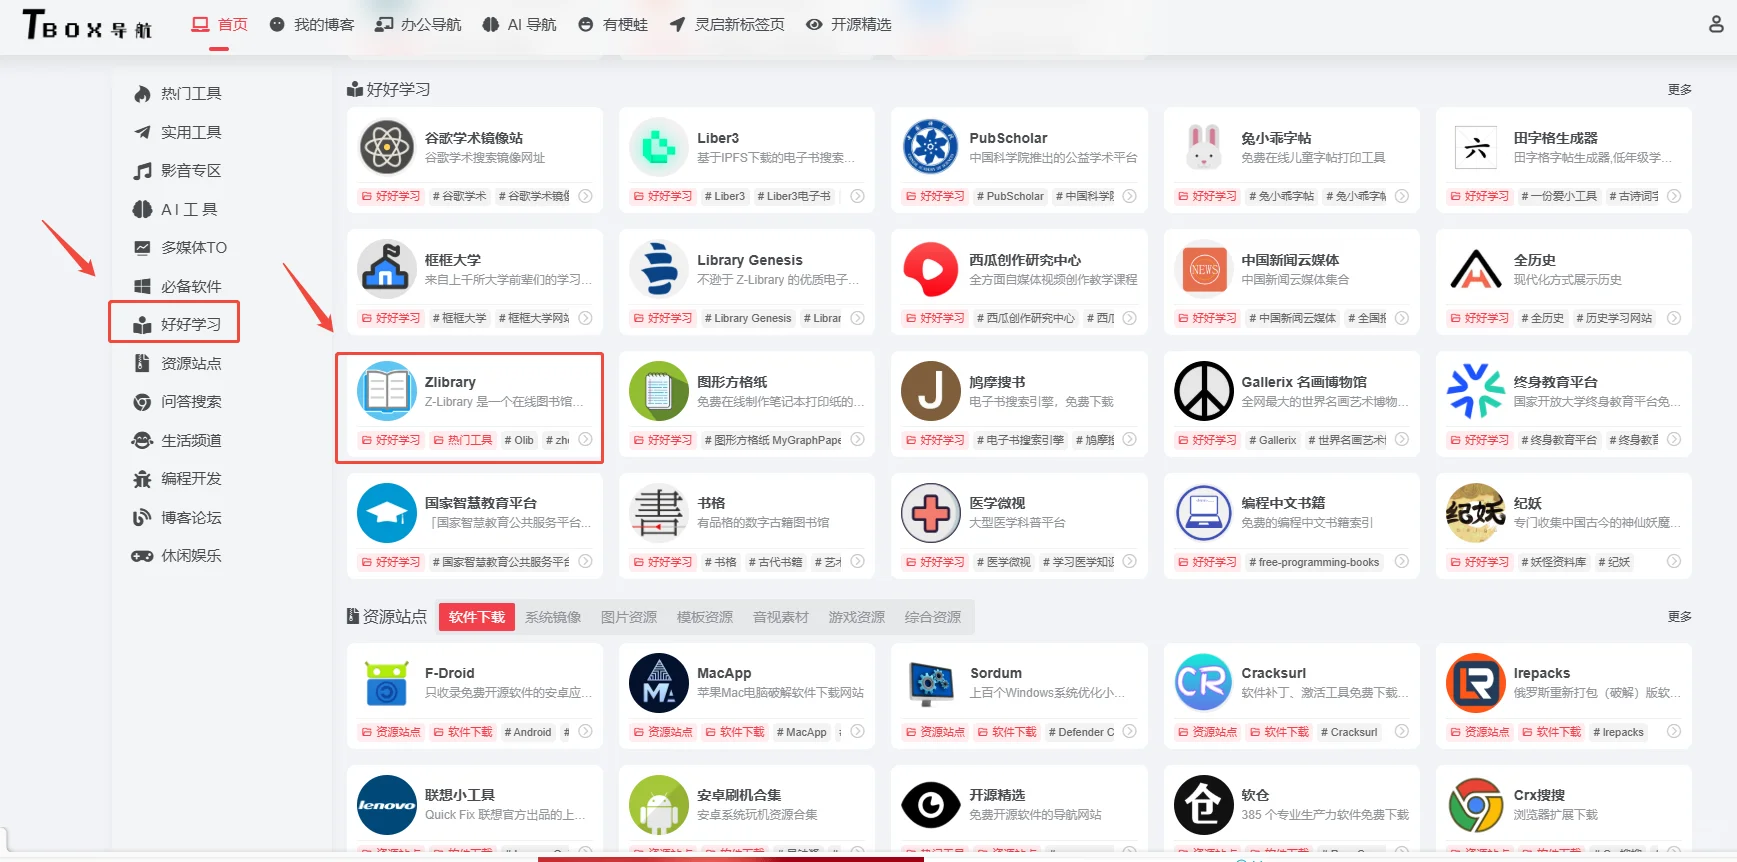1737x862 pixels.
Task: Open the 中国新闻云媒体 NEWS icon
Action: click(1203, 269)
